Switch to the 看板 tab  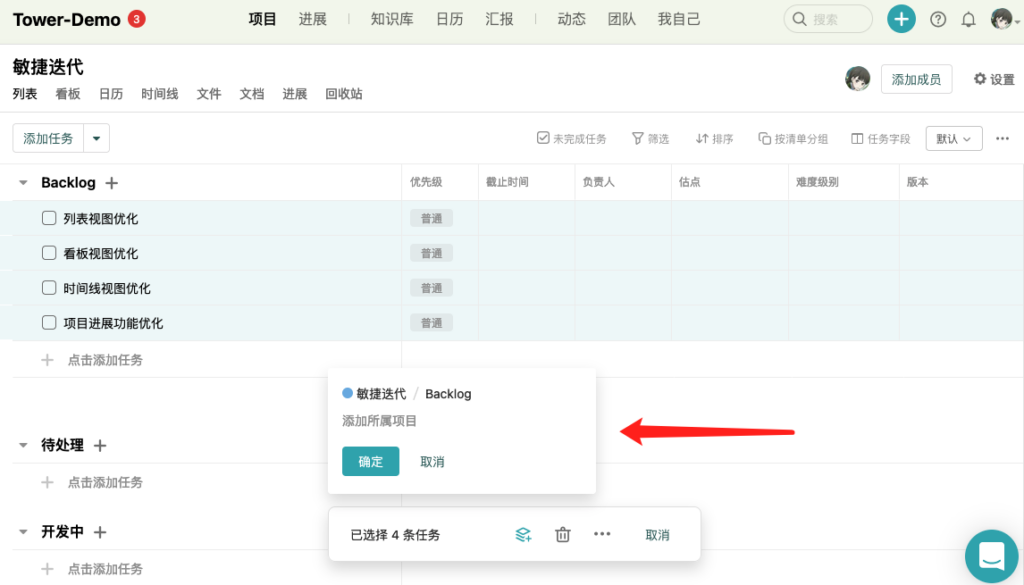point(68,94)
